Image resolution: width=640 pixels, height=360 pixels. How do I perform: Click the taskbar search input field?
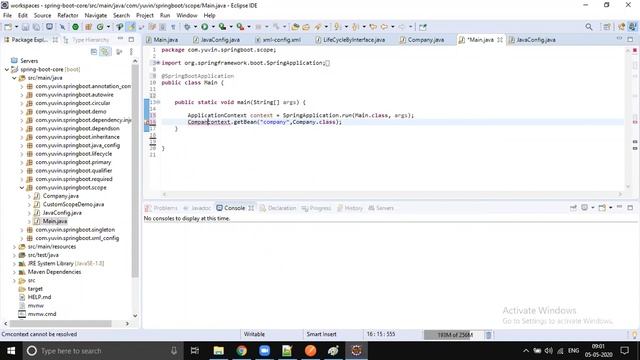[102, 351]
